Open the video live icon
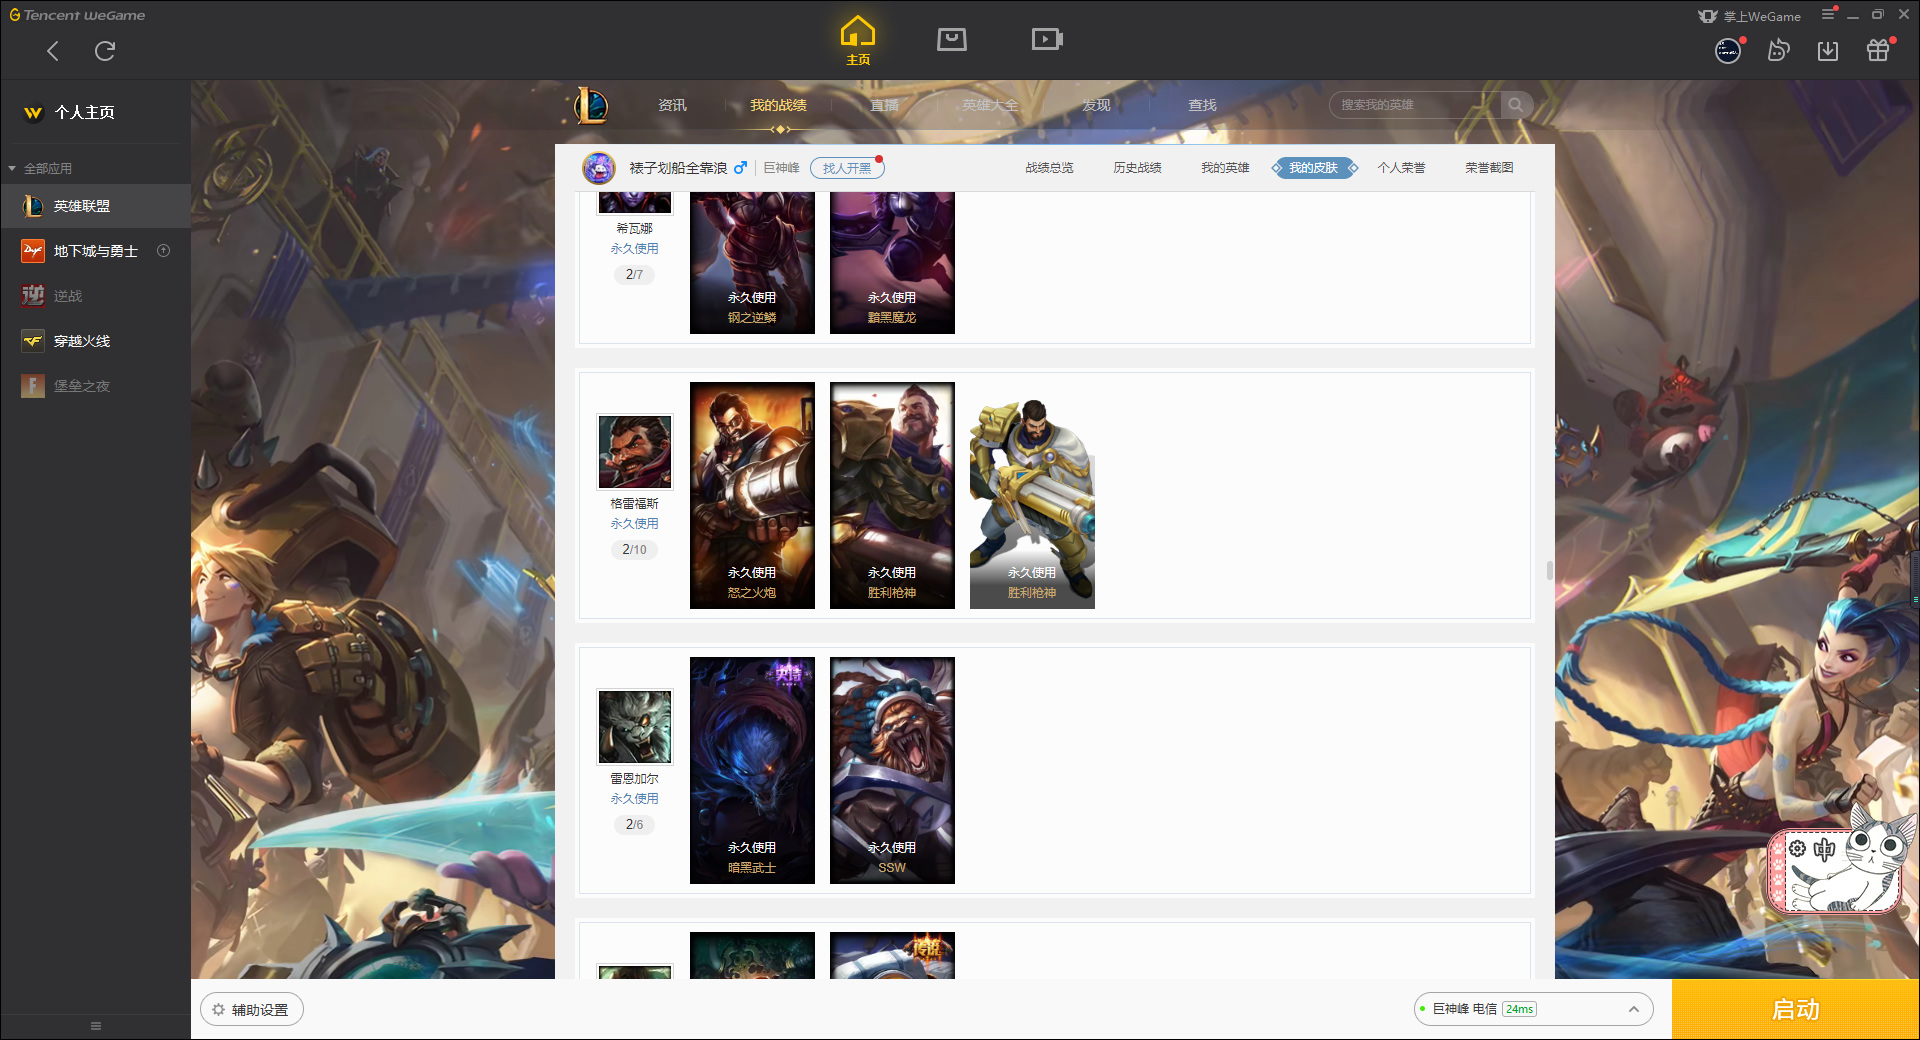 (x=1047, y=40)
